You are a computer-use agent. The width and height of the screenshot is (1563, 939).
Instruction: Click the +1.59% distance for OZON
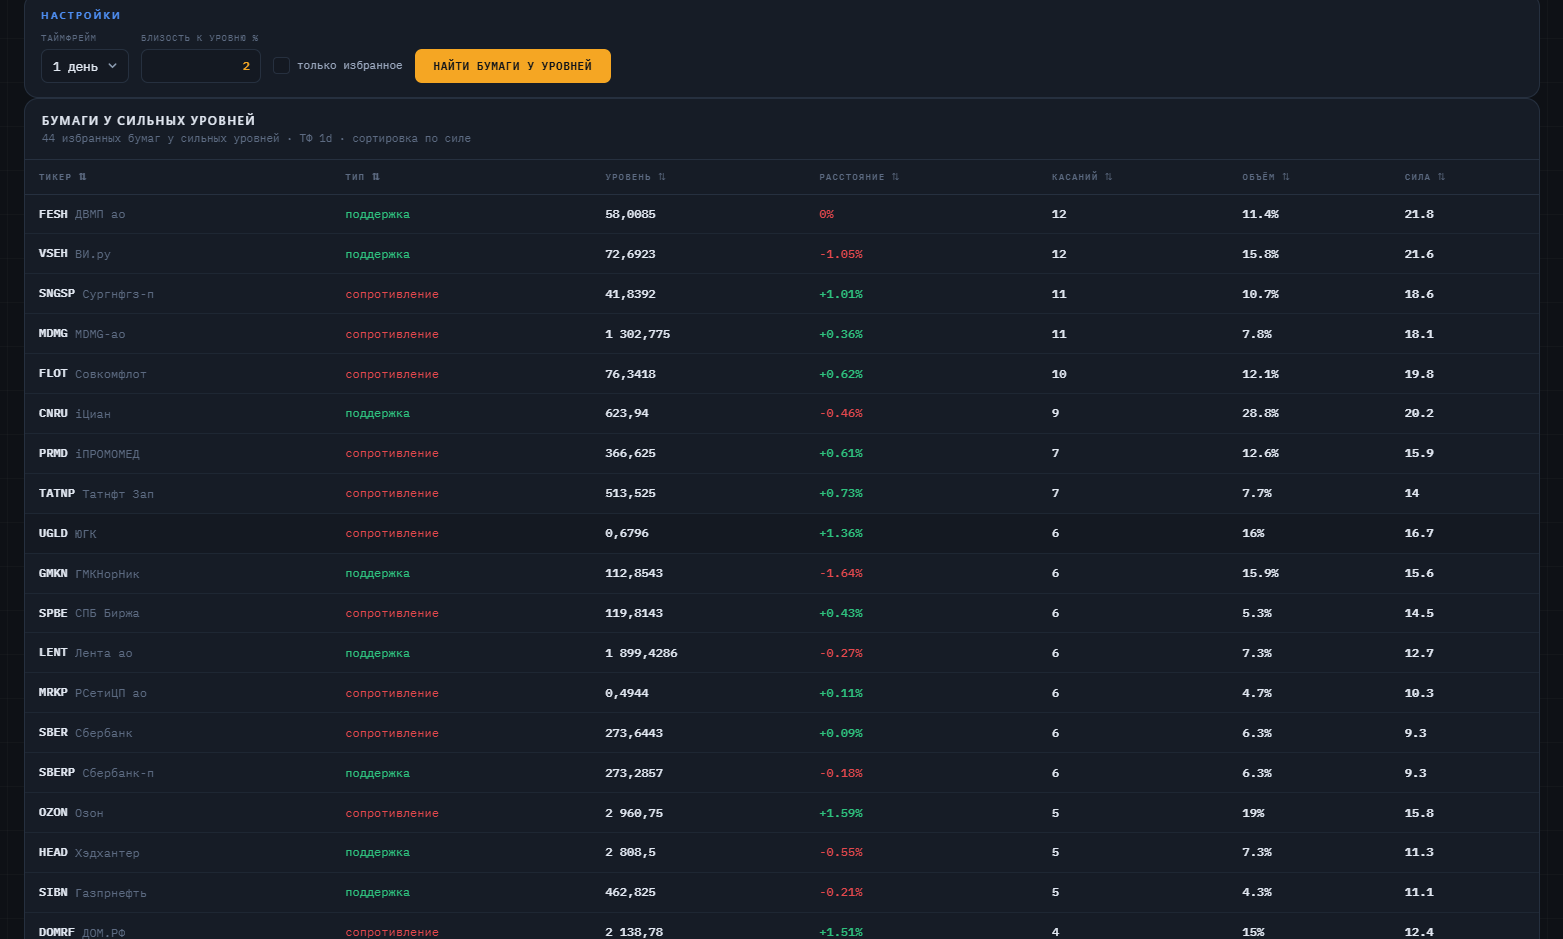click(x=841, y=813)
